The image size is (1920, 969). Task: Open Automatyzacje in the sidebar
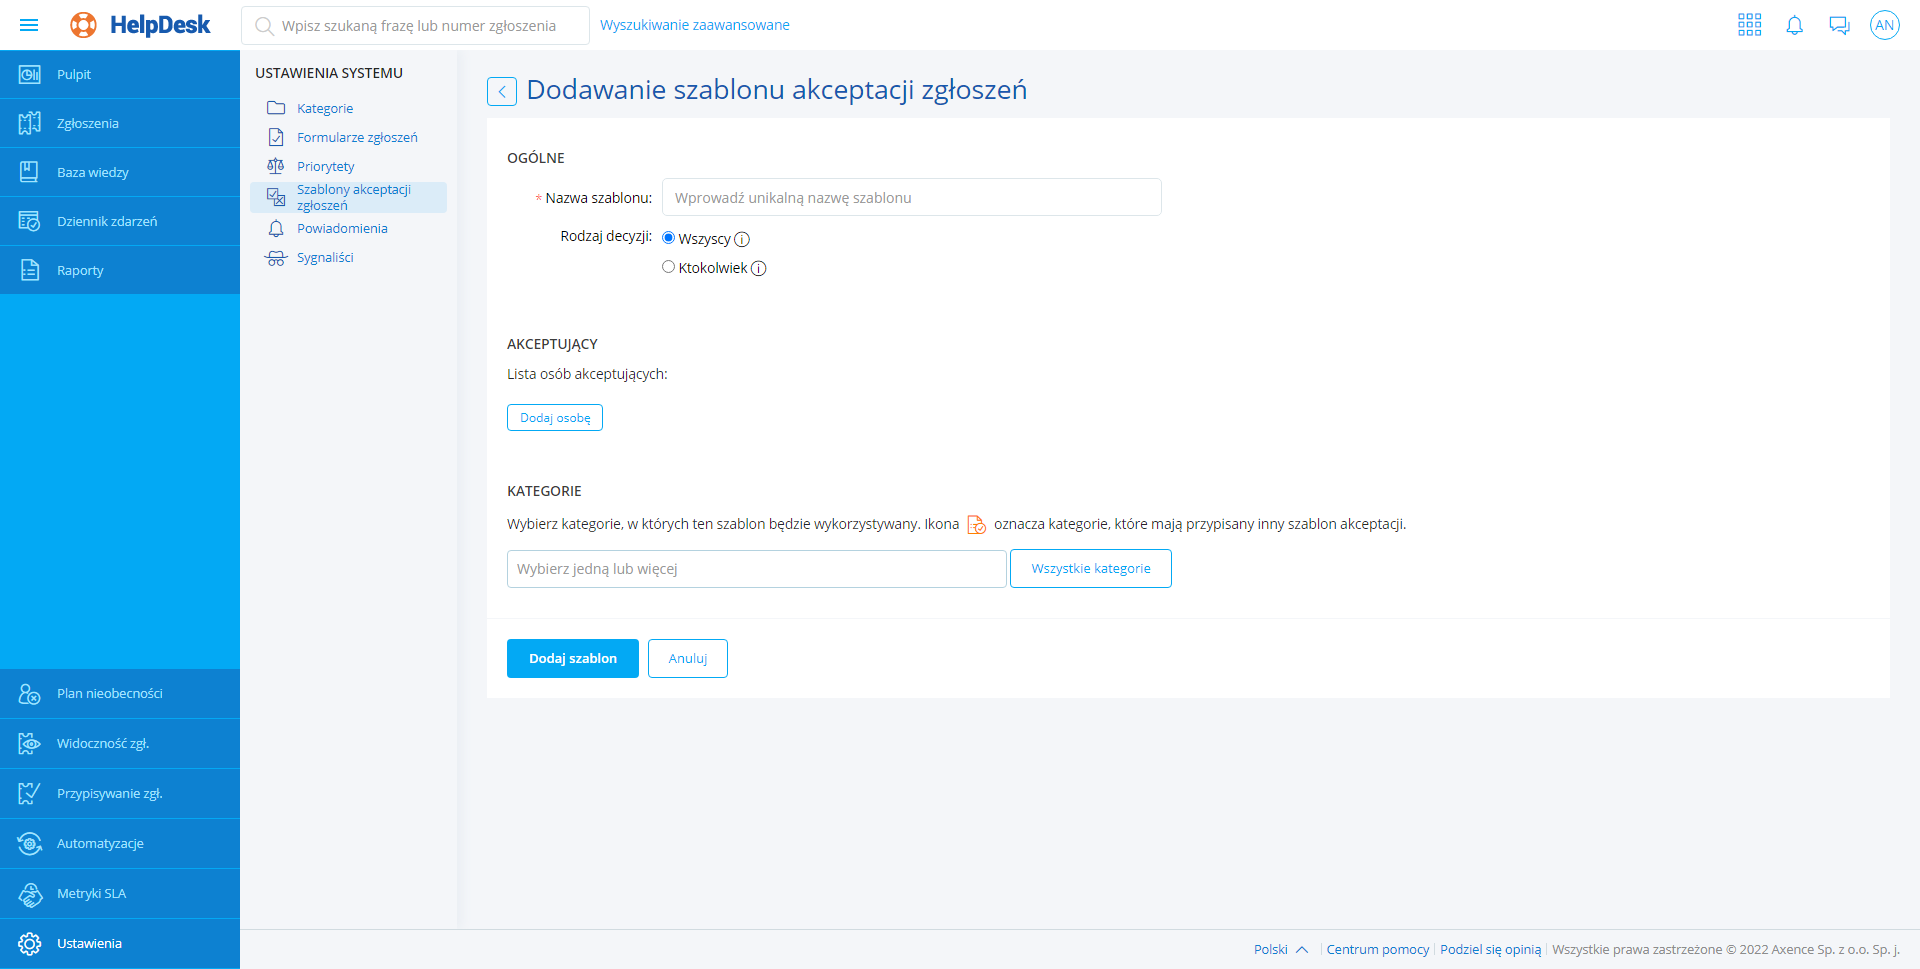pyautogui.click(x=100, y=843)
